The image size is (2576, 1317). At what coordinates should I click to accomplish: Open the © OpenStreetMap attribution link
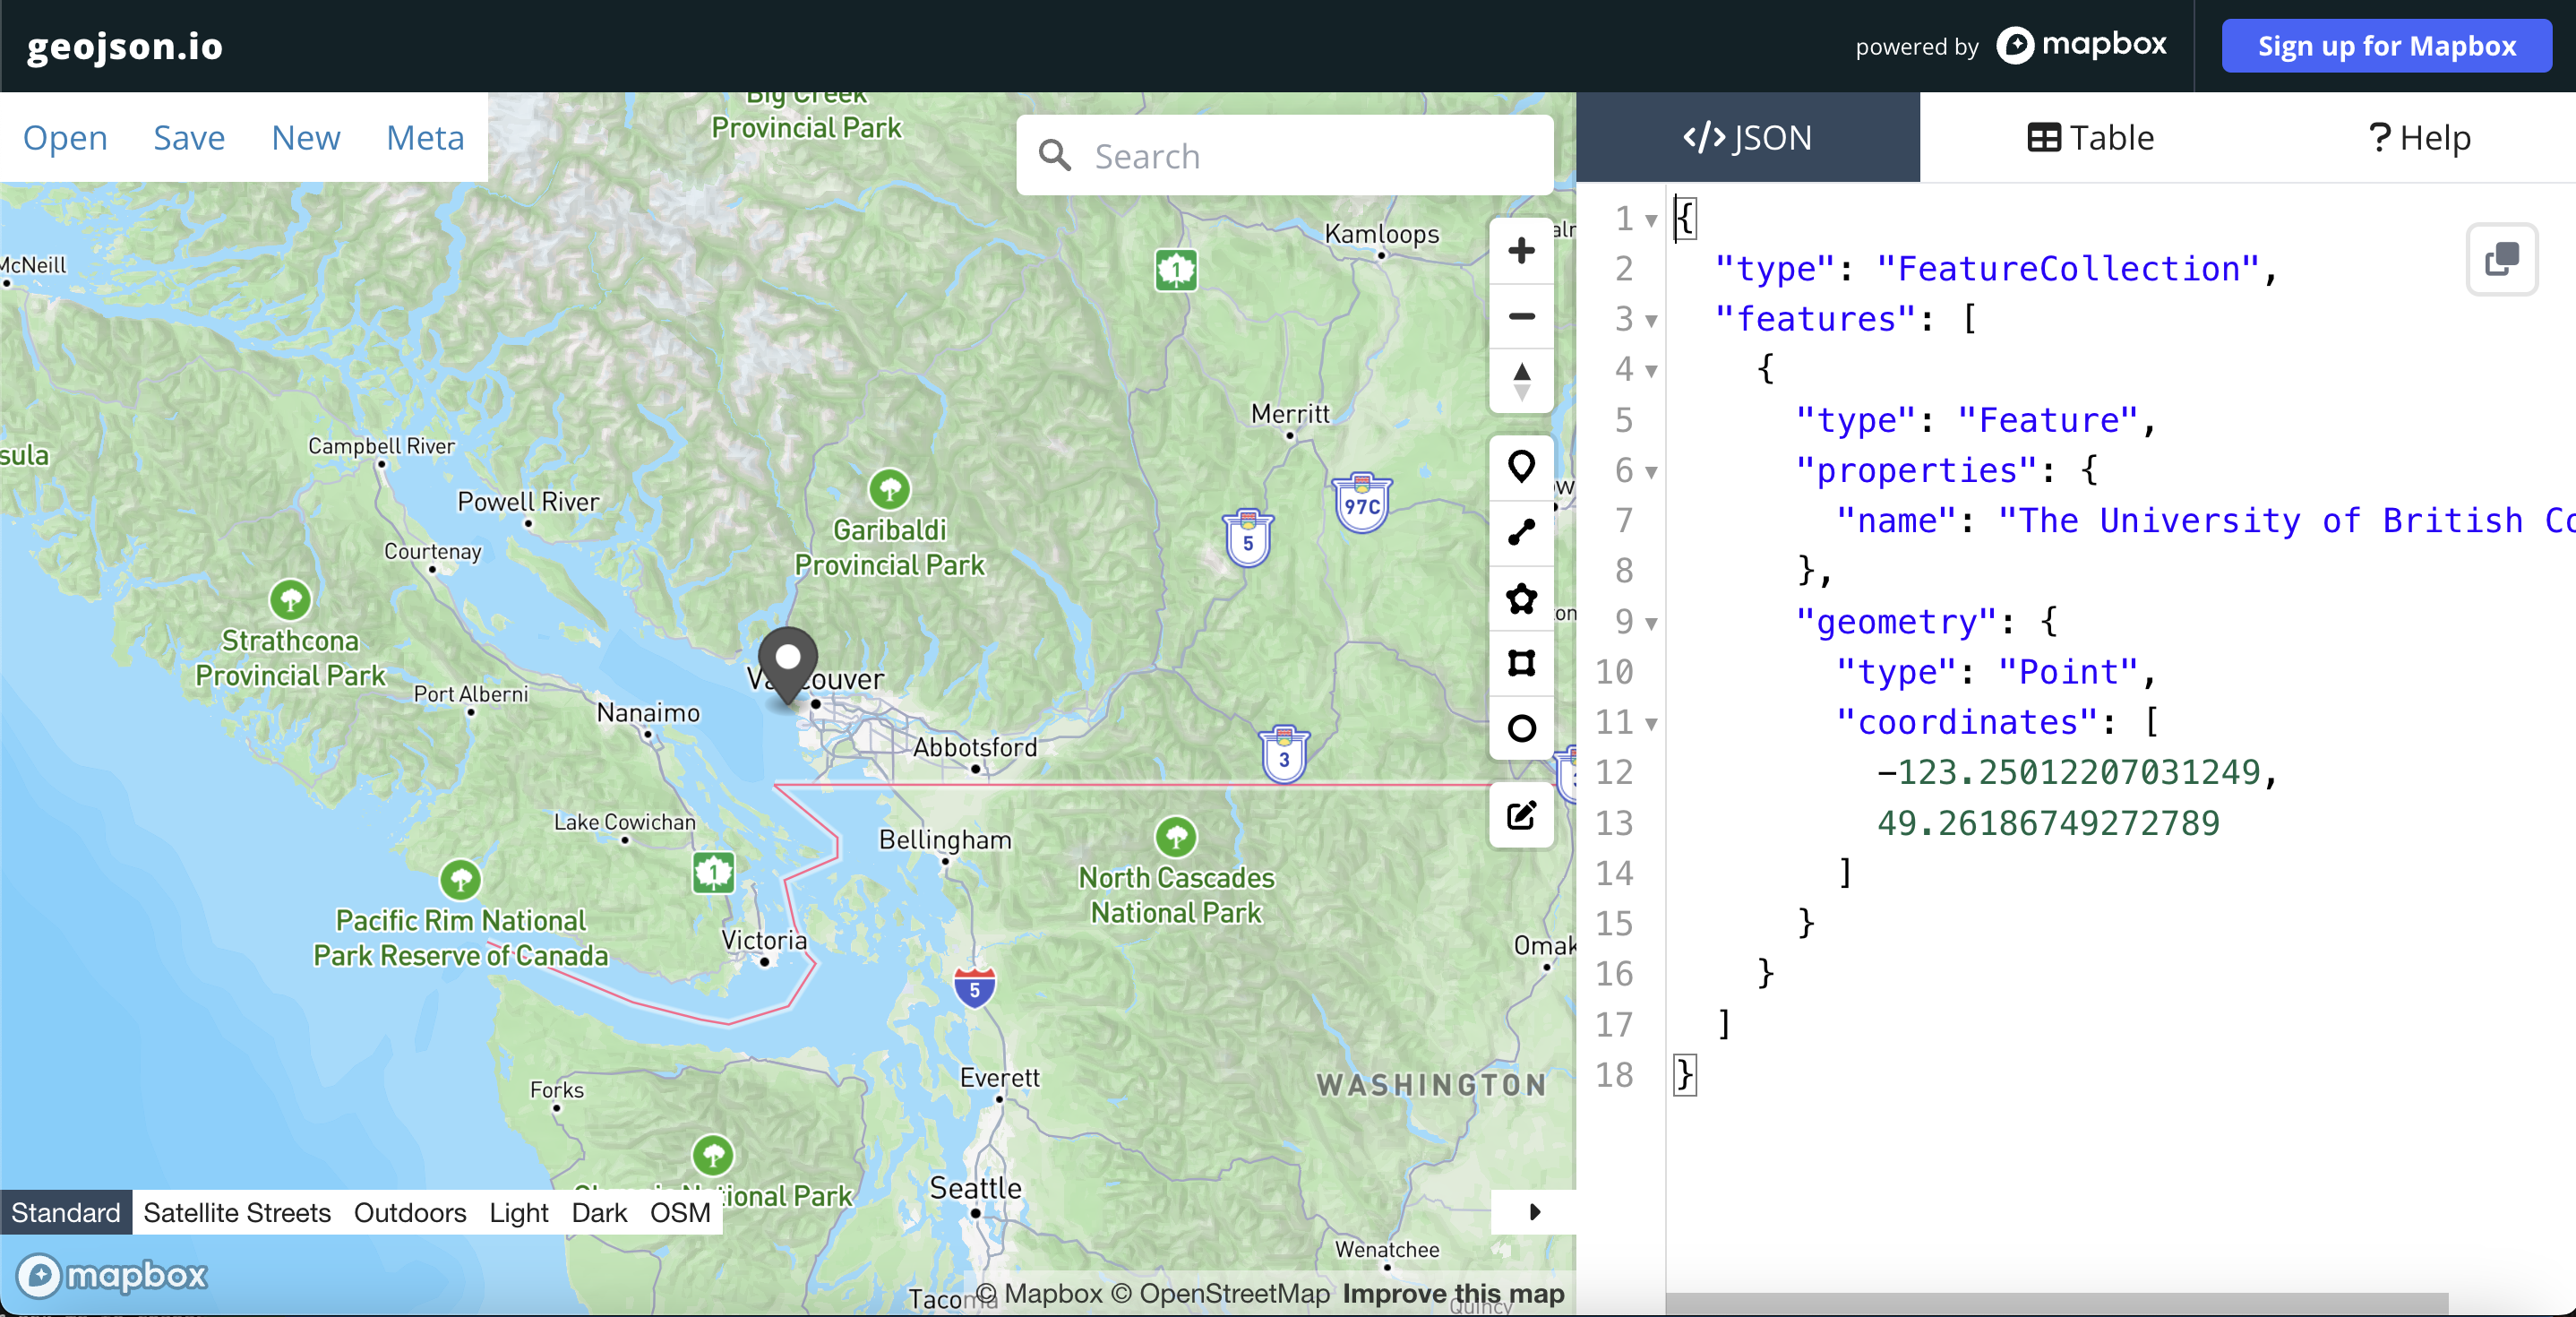click(x=1220, y=1293)
